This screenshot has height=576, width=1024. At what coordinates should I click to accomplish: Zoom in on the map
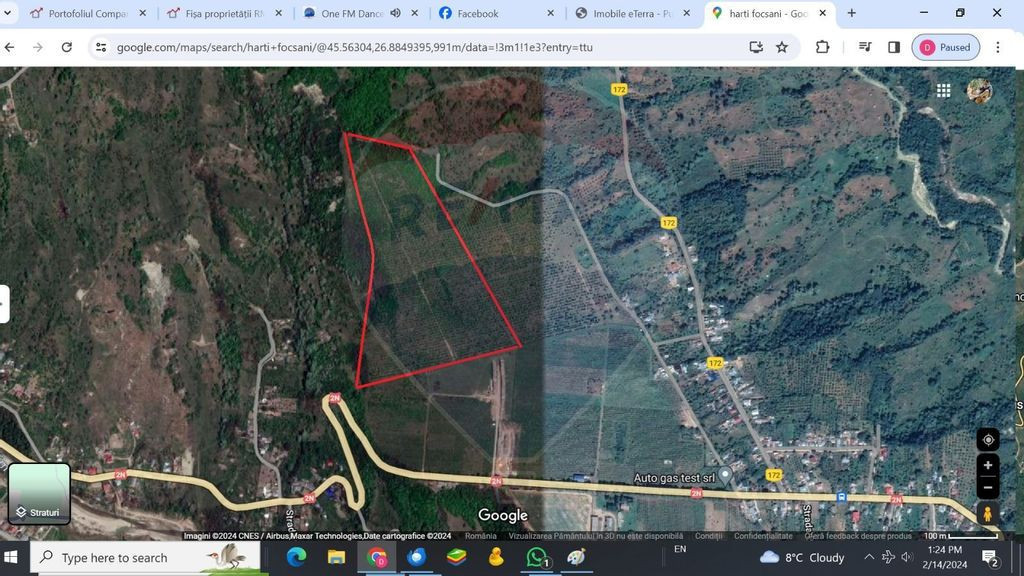tap(987, 465)
